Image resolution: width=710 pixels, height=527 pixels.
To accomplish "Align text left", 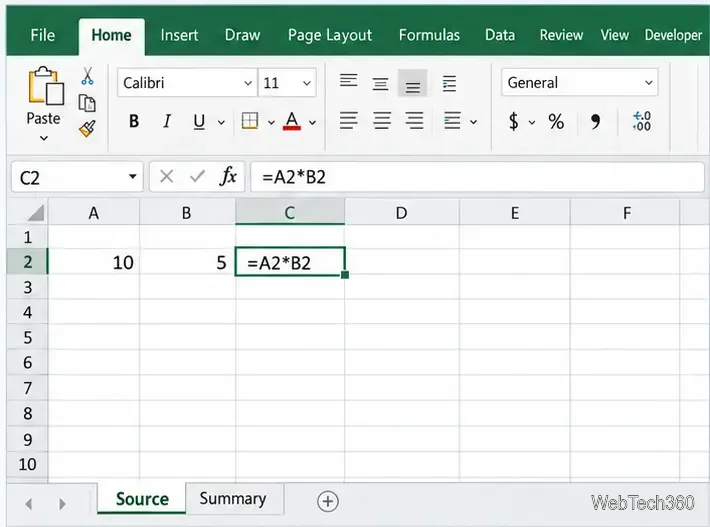I will click(349, 121).
